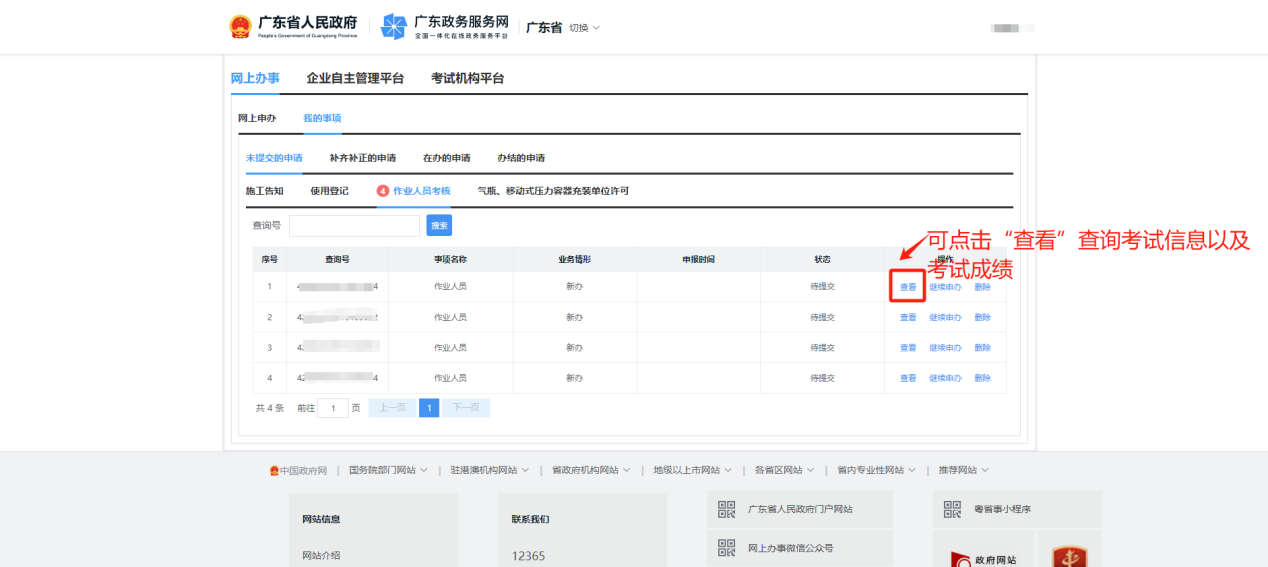Click QR code icon for 网上办事微信公众号
The width and height of the screenshot is (1268, 567).
pyautogui.click(x=727, y=548)
